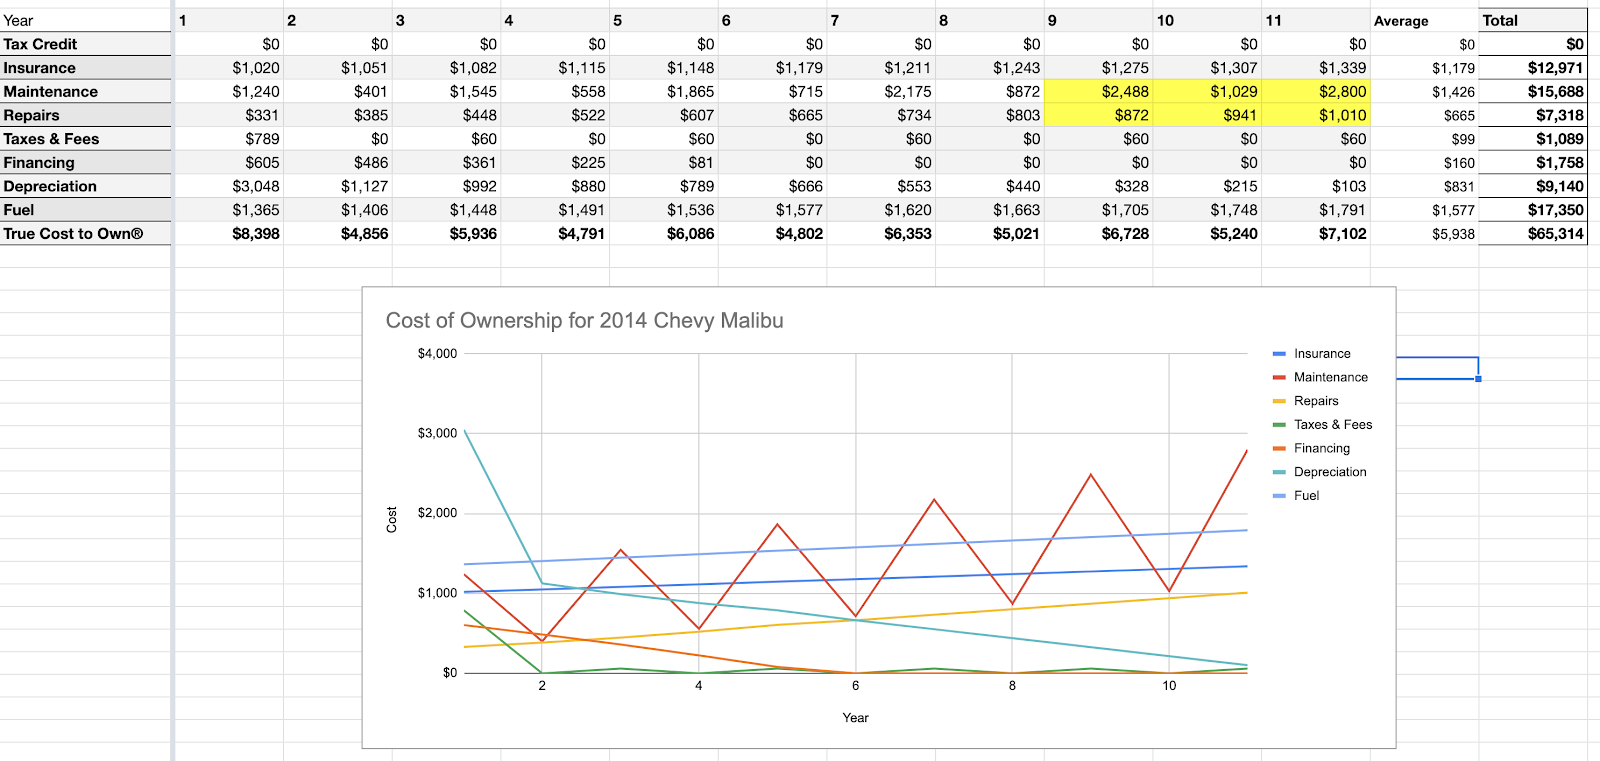Viewport: 1600px width, 761px height.
Task: Click the blue Insurance legend color marker
Action: click(x=1279, y=354)
